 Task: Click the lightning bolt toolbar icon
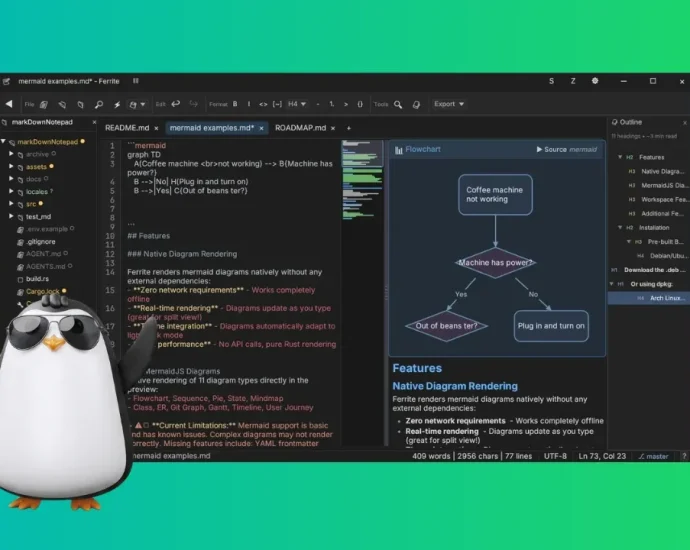(x=117, y=104)
